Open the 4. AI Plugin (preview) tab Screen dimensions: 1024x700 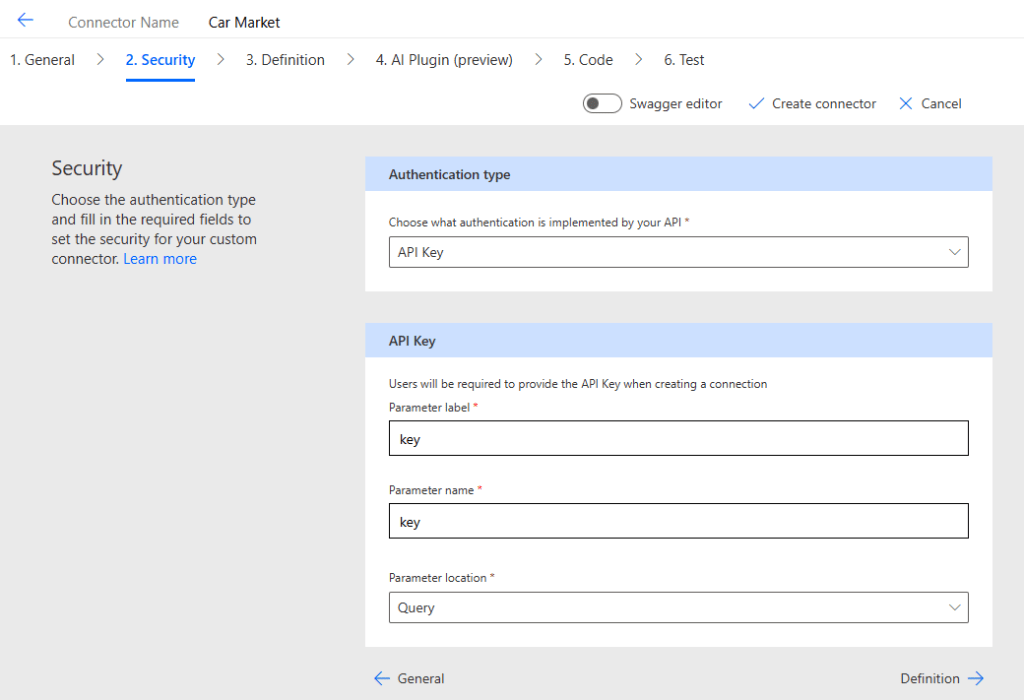pyautogui.click(x=444, y=60)
